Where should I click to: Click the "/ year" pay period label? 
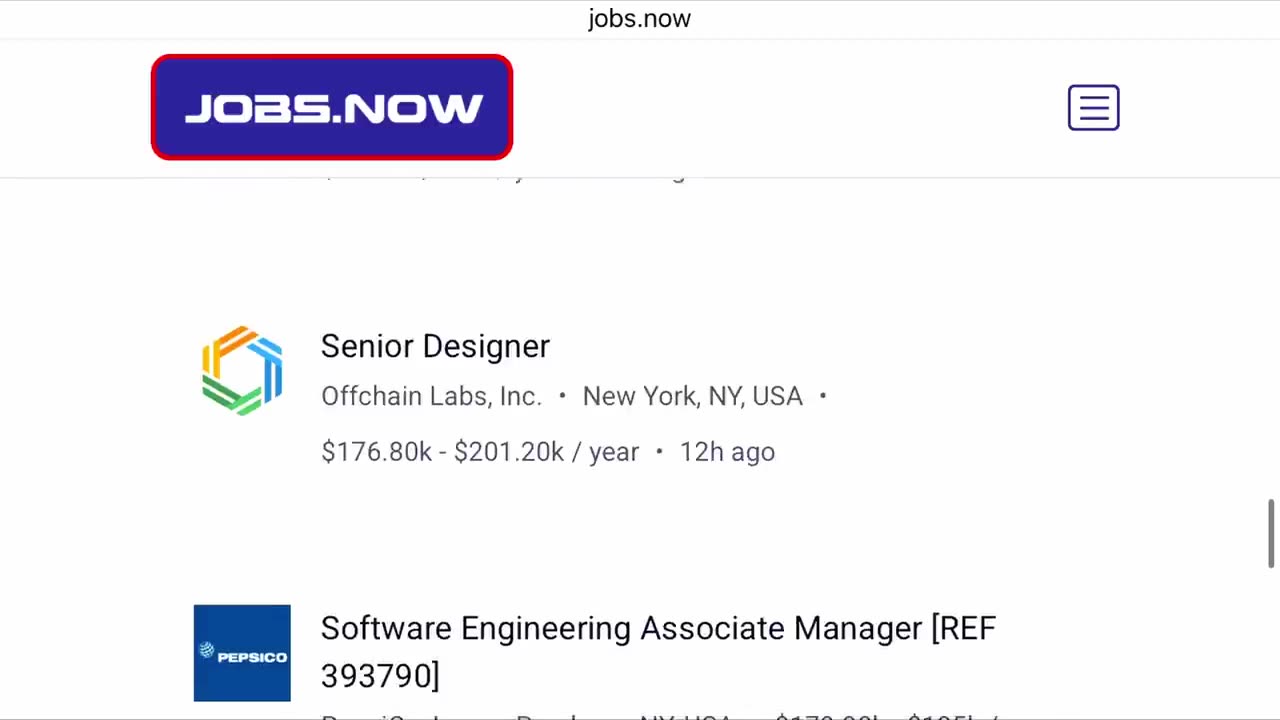605,452
